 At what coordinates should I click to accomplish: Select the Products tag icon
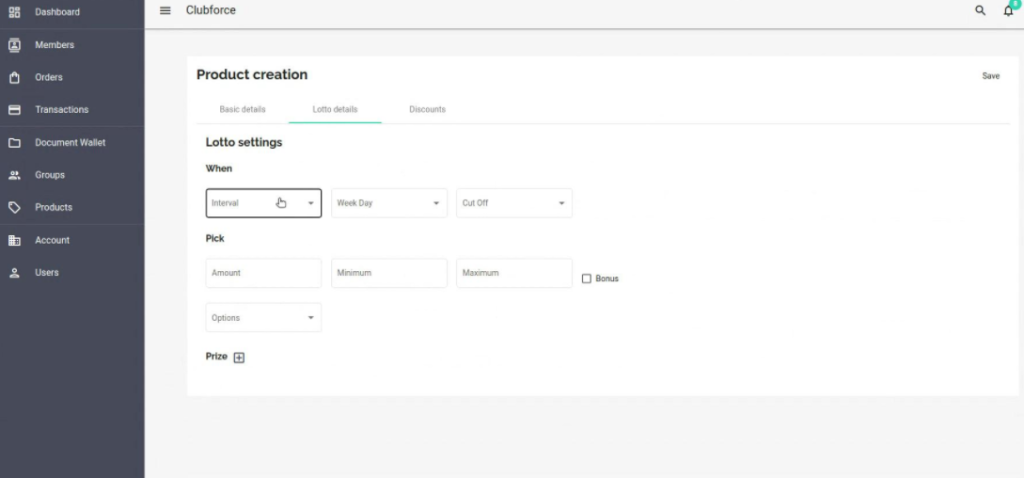(14, 208)
